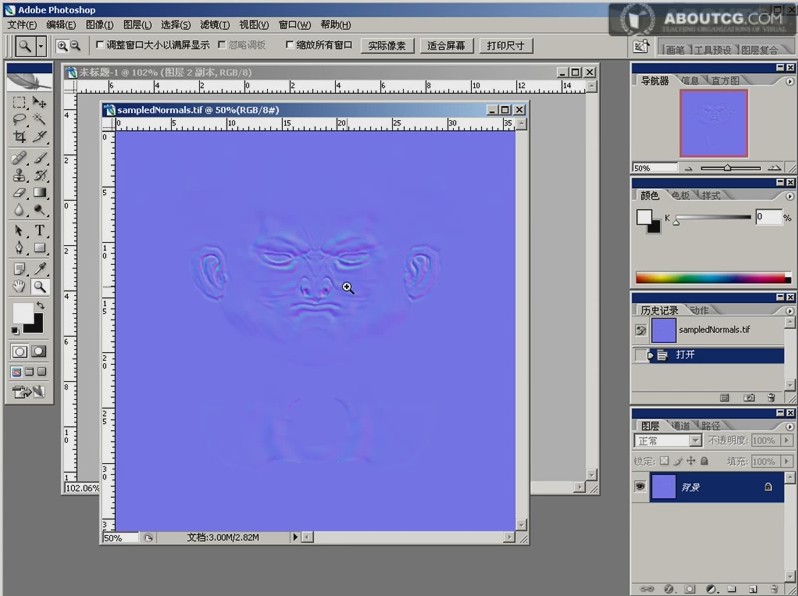Click the 打印尺寸 button
798x596 pixels.
(x=505, y=46)
